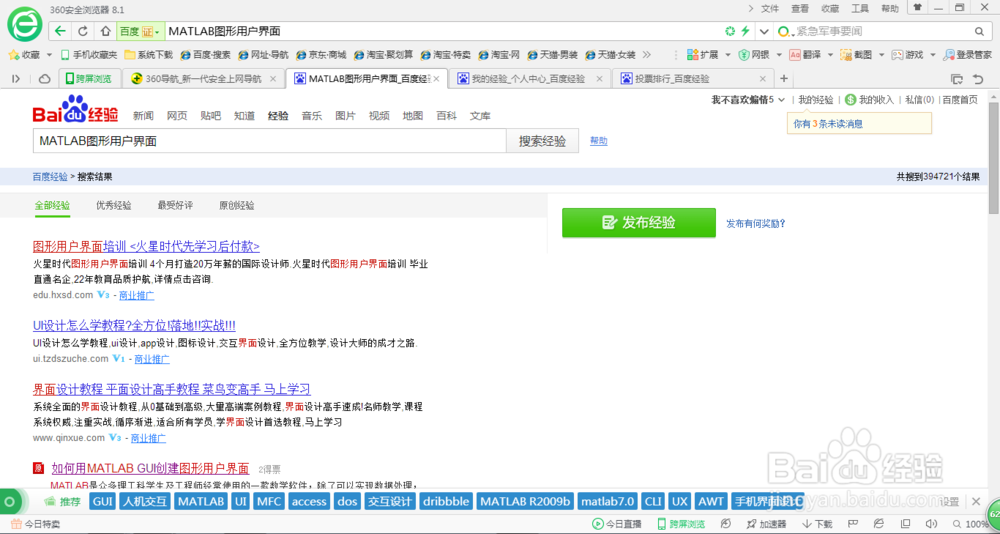Open the 文件 menu
The image size is (1000, 534).
(770, 8)
